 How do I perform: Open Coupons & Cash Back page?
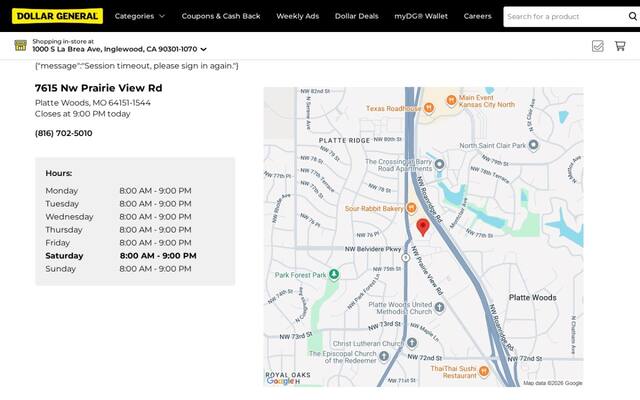(x=221, y=16)
